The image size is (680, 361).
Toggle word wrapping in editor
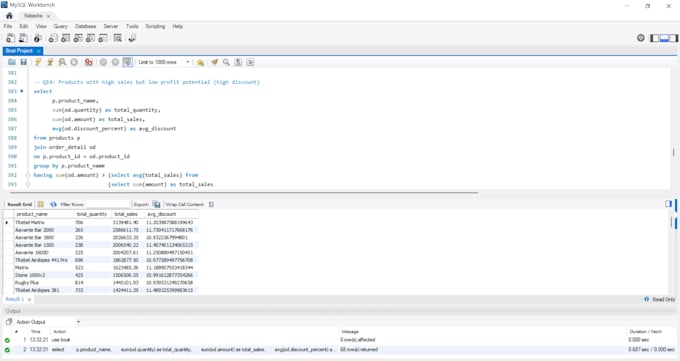[250, 62]
